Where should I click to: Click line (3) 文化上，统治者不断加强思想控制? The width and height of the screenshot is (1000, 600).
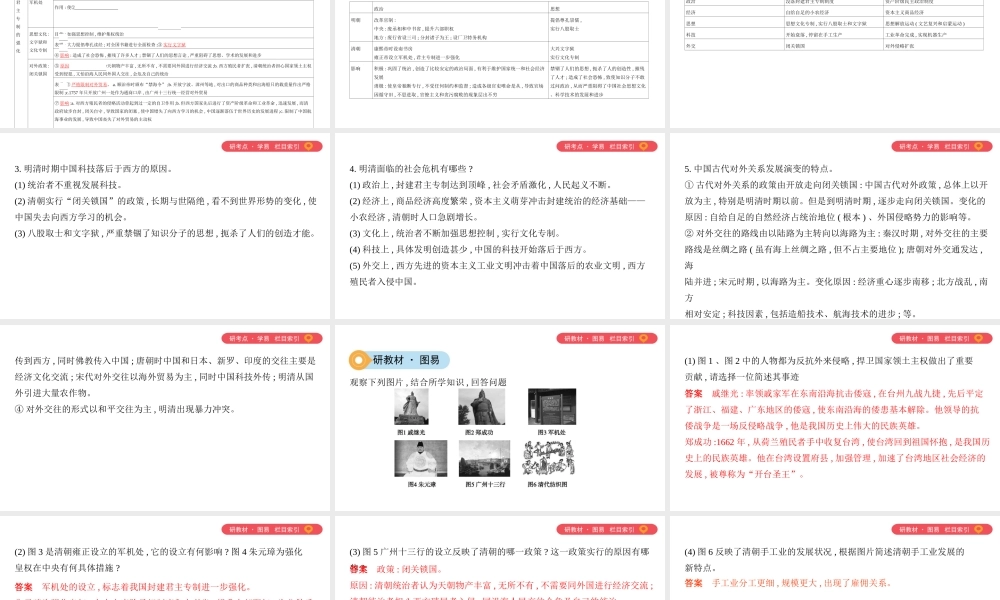(455, 233)
